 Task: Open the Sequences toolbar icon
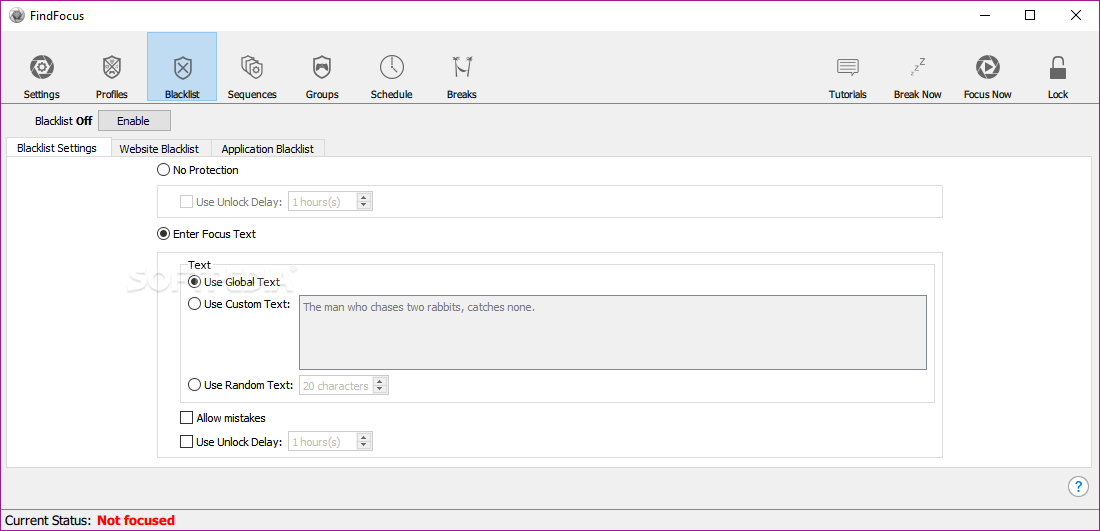252,67
